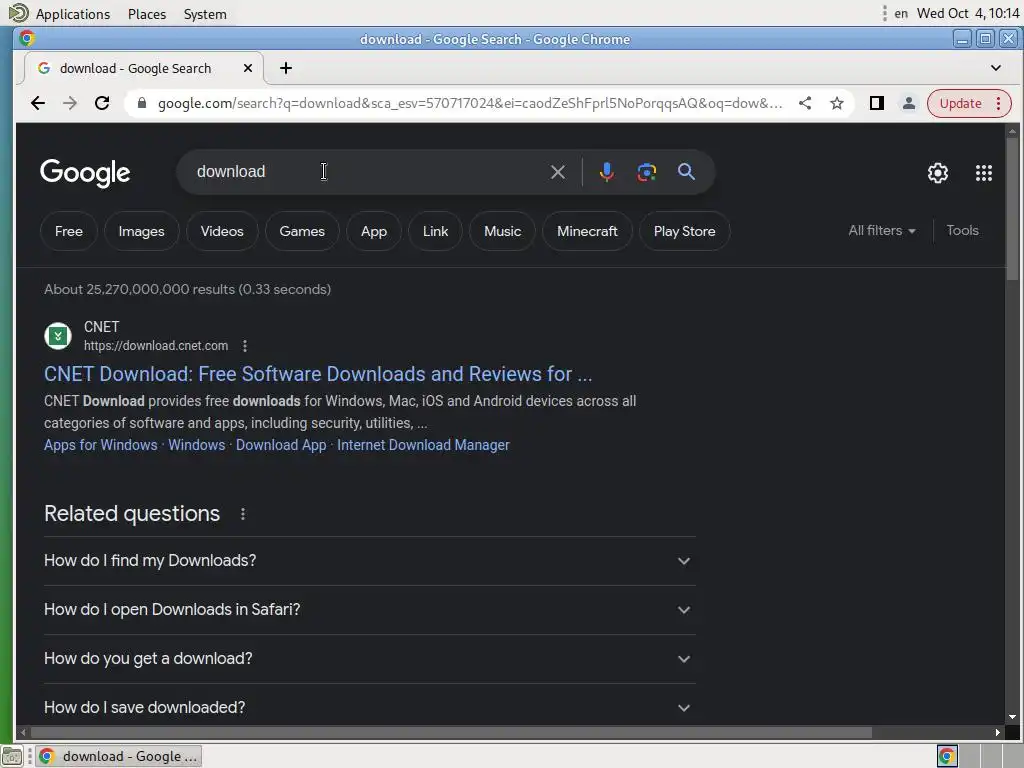Select the App filter chip
This screenshot has height=768, width=1024.
(374, 231)
